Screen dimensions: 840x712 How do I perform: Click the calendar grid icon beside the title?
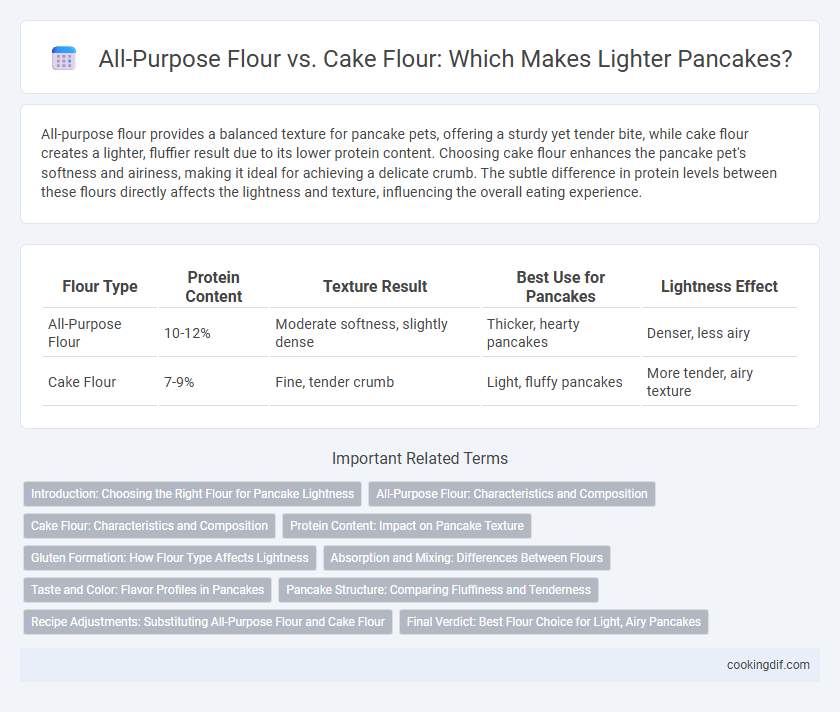(64, 58)
